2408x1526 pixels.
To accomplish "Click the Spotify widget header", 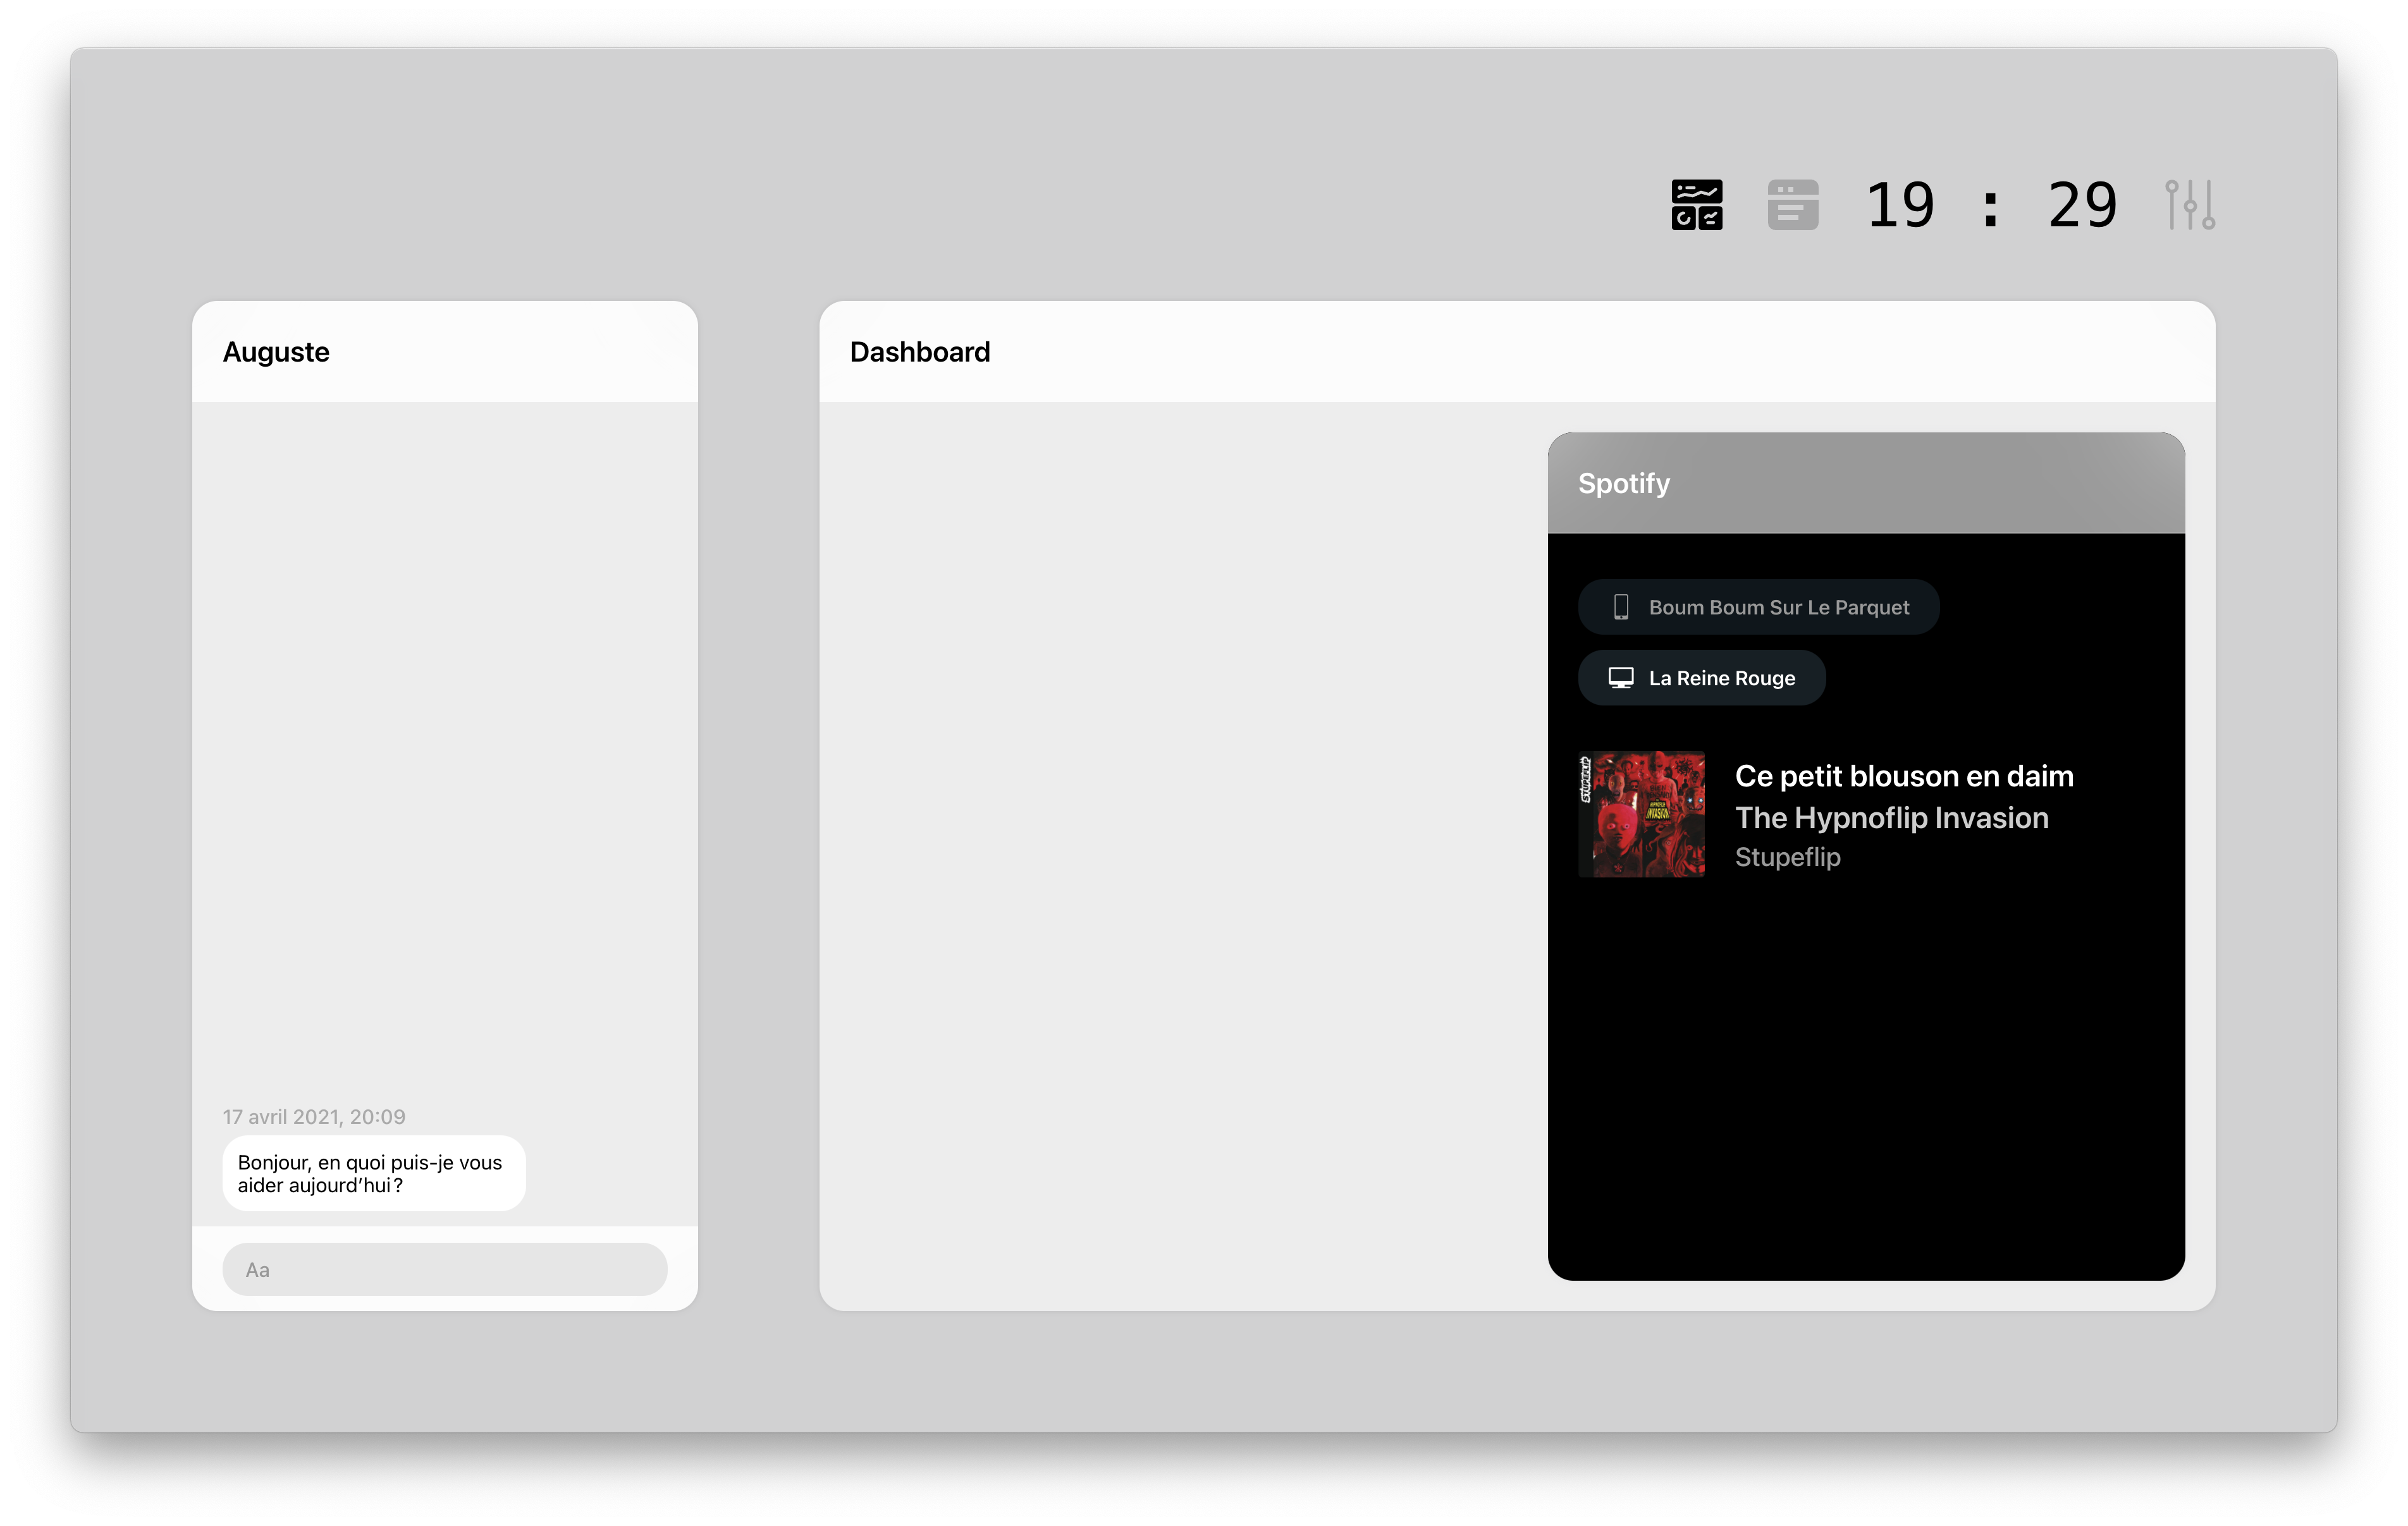I will coord(1623,483).
